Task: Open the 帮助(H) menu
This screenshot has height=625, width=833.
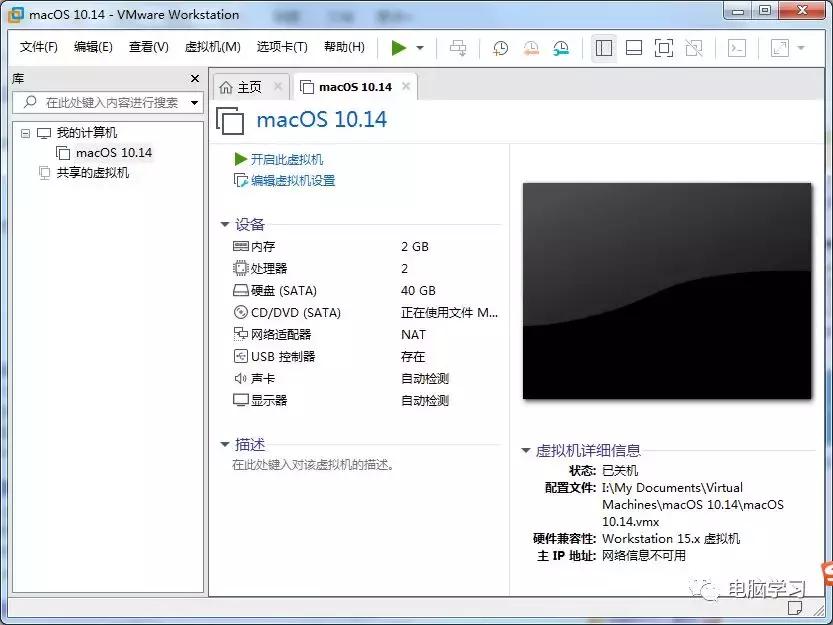Action: (x=344, y=47)
